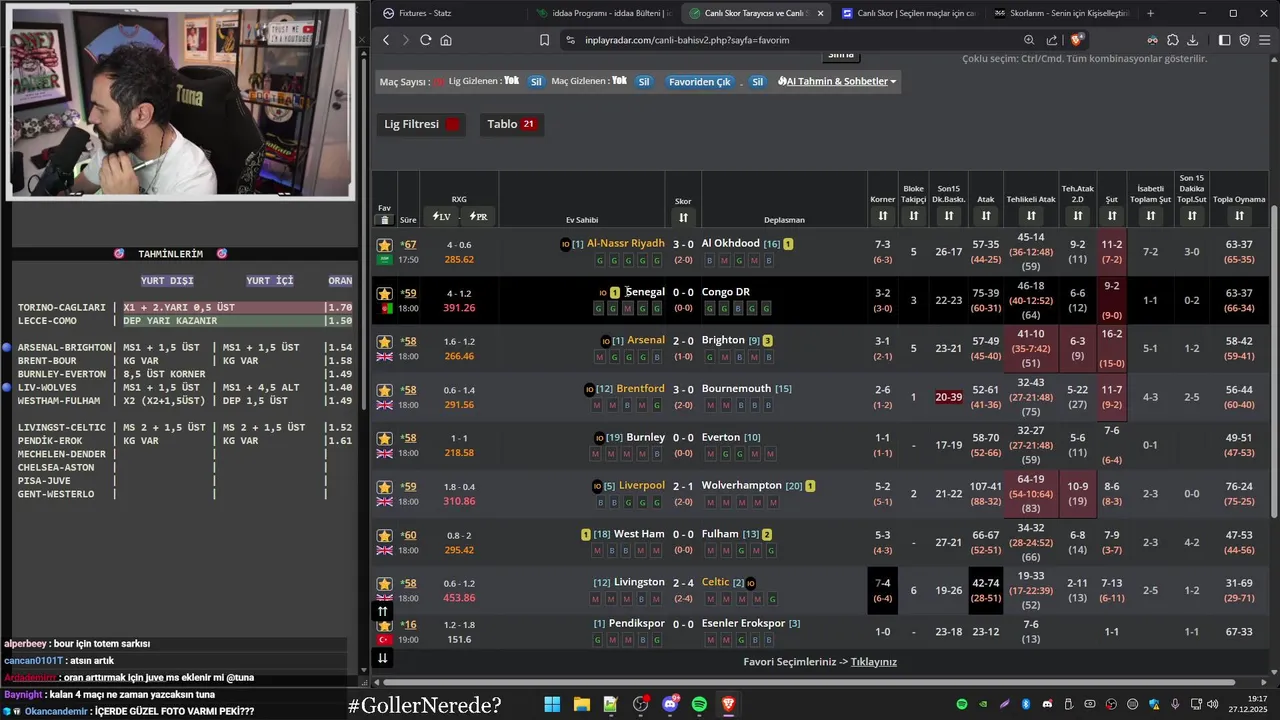Open the browser home page

446,40
